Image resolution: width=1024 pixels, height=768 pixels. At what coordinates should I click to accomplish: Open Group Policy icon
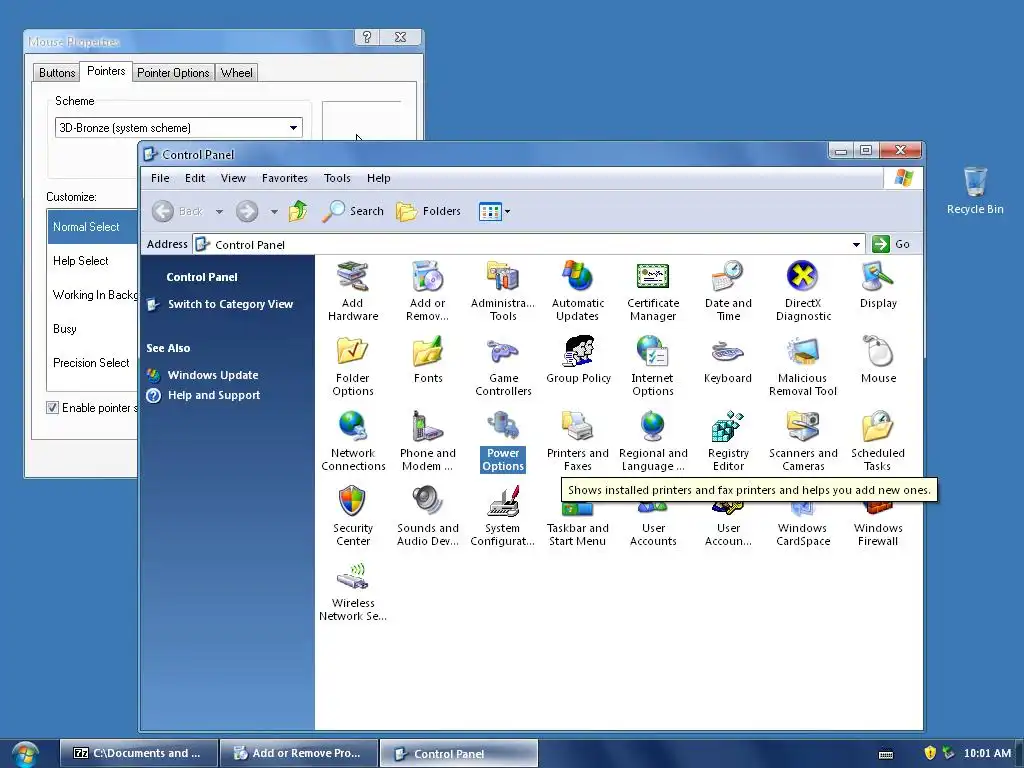coord(578,359)
